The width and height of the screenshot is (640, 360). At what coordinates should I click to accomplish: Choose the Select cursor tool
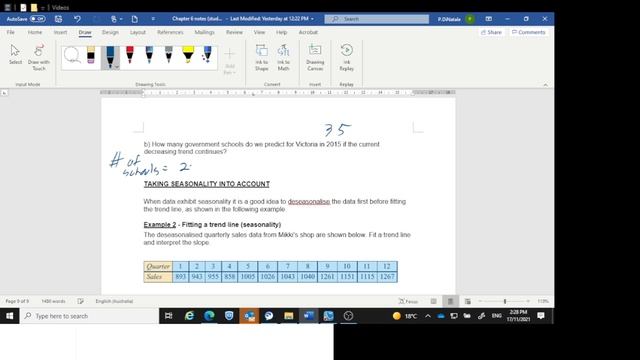(x=15, y=55)
